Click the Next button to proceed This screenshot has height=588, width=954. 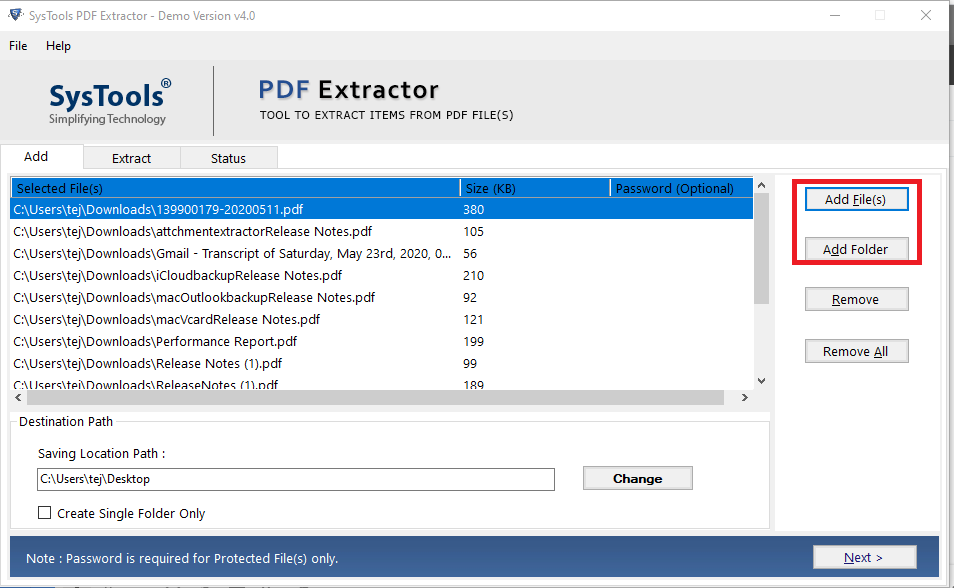[x=864, y=556]
